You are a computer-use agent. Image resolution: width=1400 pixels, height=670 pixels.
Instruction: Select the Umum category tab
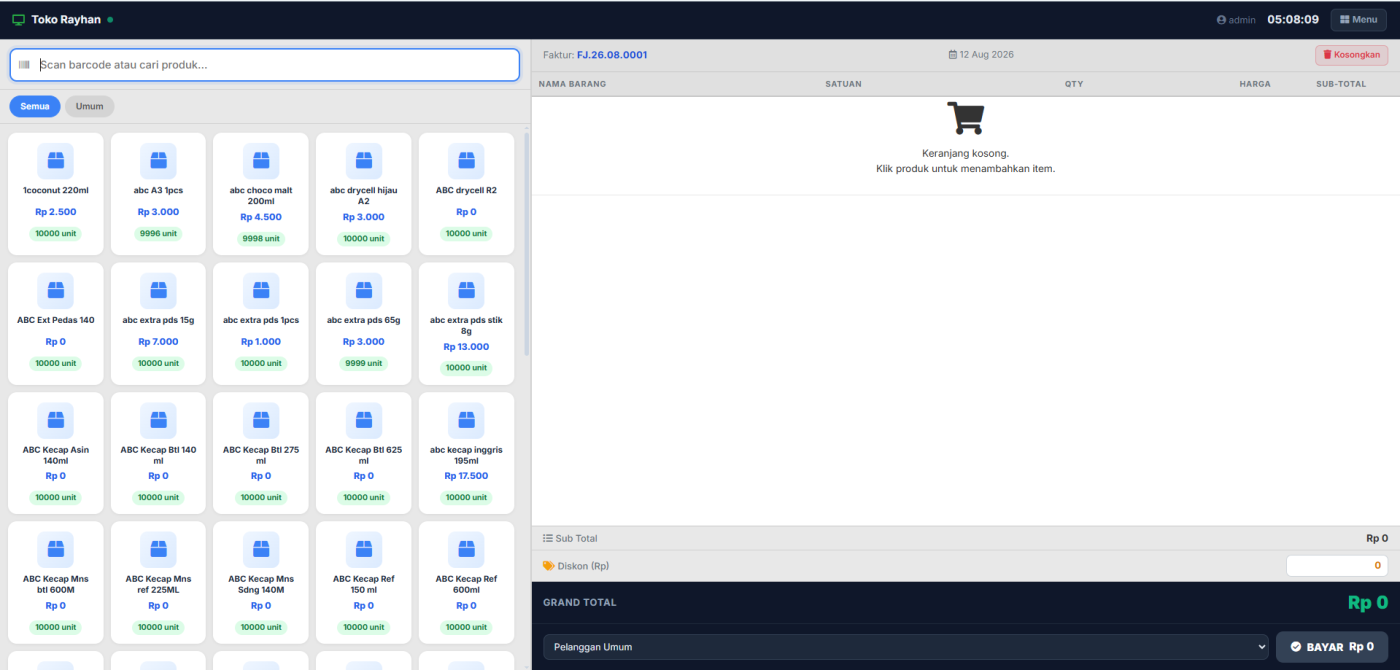tap(90, 106)
